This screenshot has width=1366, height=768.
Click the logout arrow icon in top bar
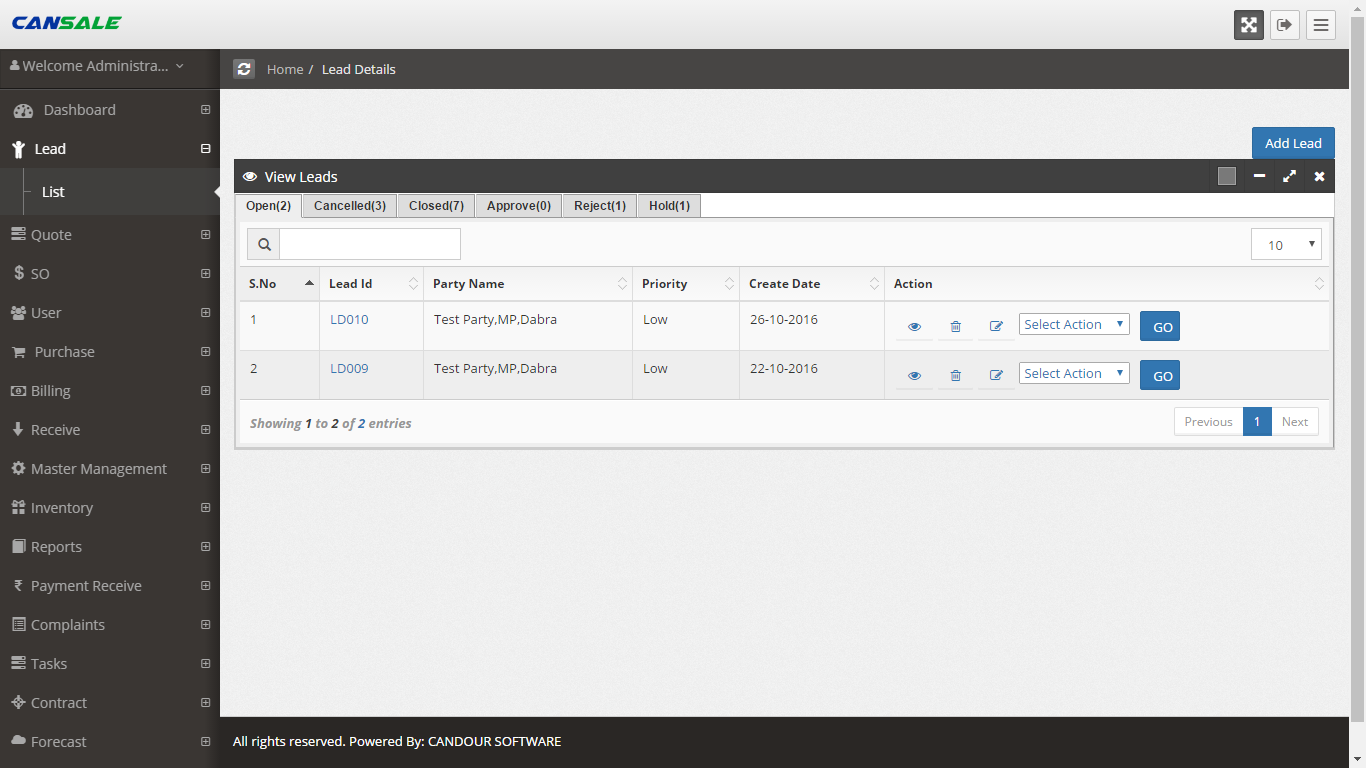[1285, 25]
